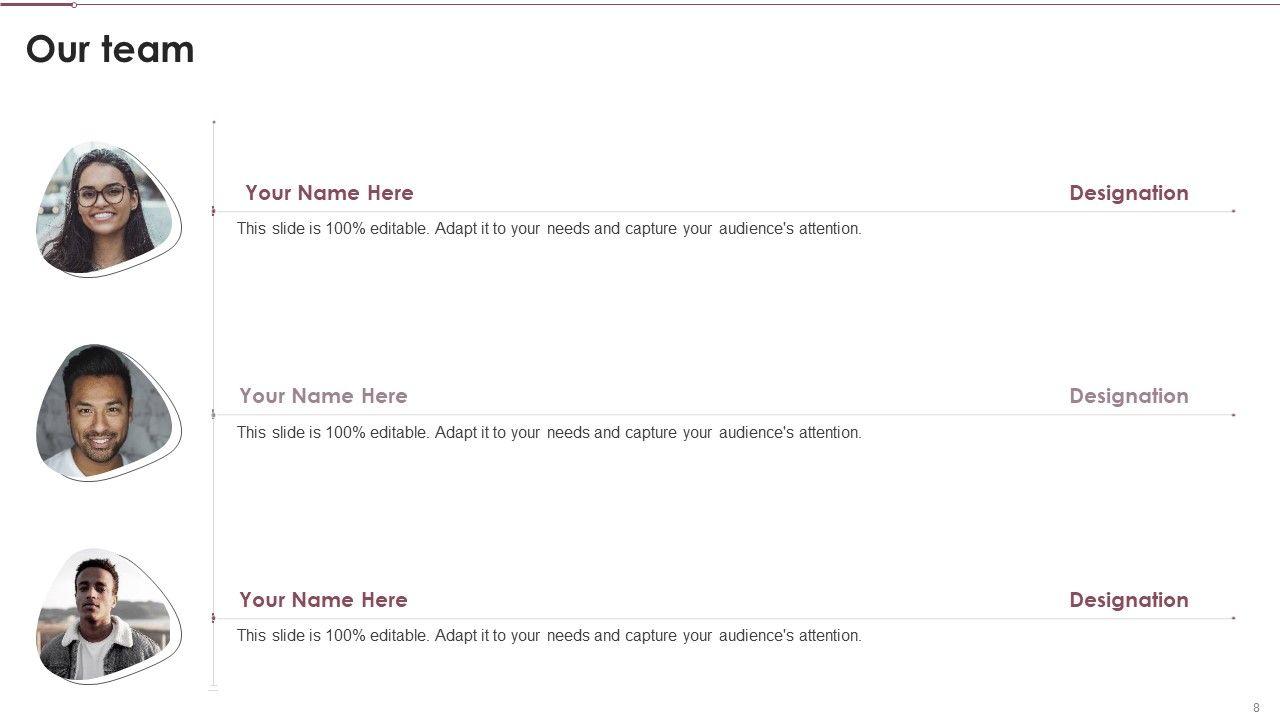Click the photo of man in denim jacket

[100, 616]
